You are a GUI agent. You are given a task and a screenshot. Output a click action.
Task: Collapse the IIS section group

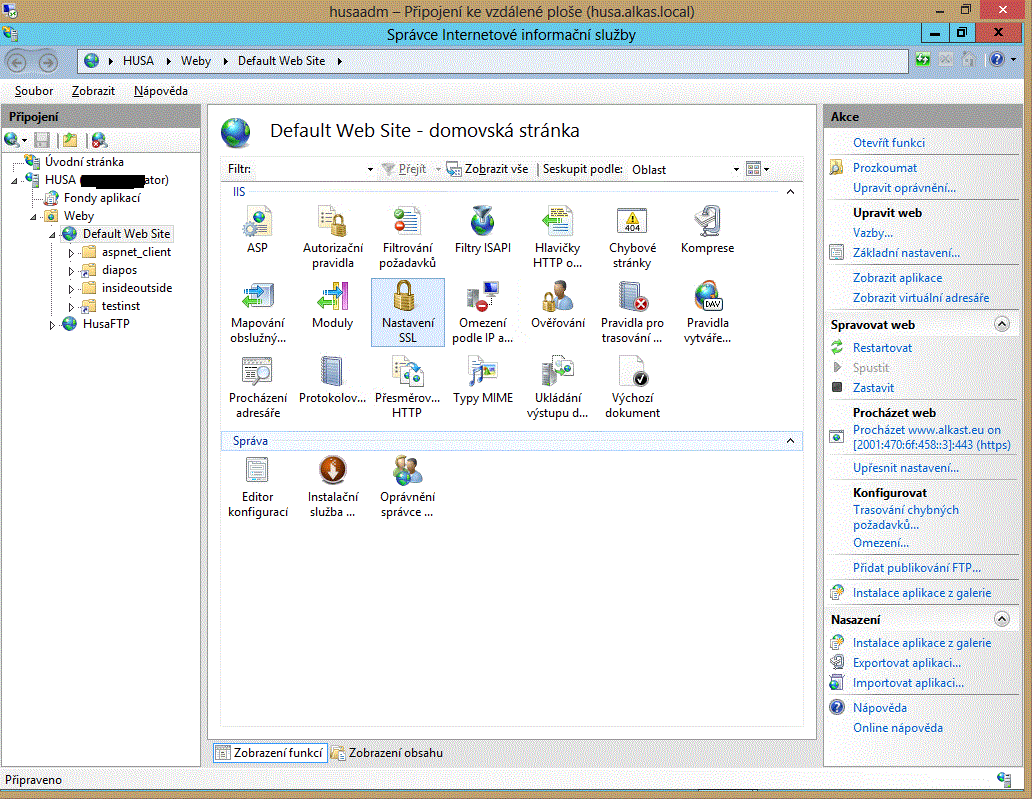click(790, 190)
